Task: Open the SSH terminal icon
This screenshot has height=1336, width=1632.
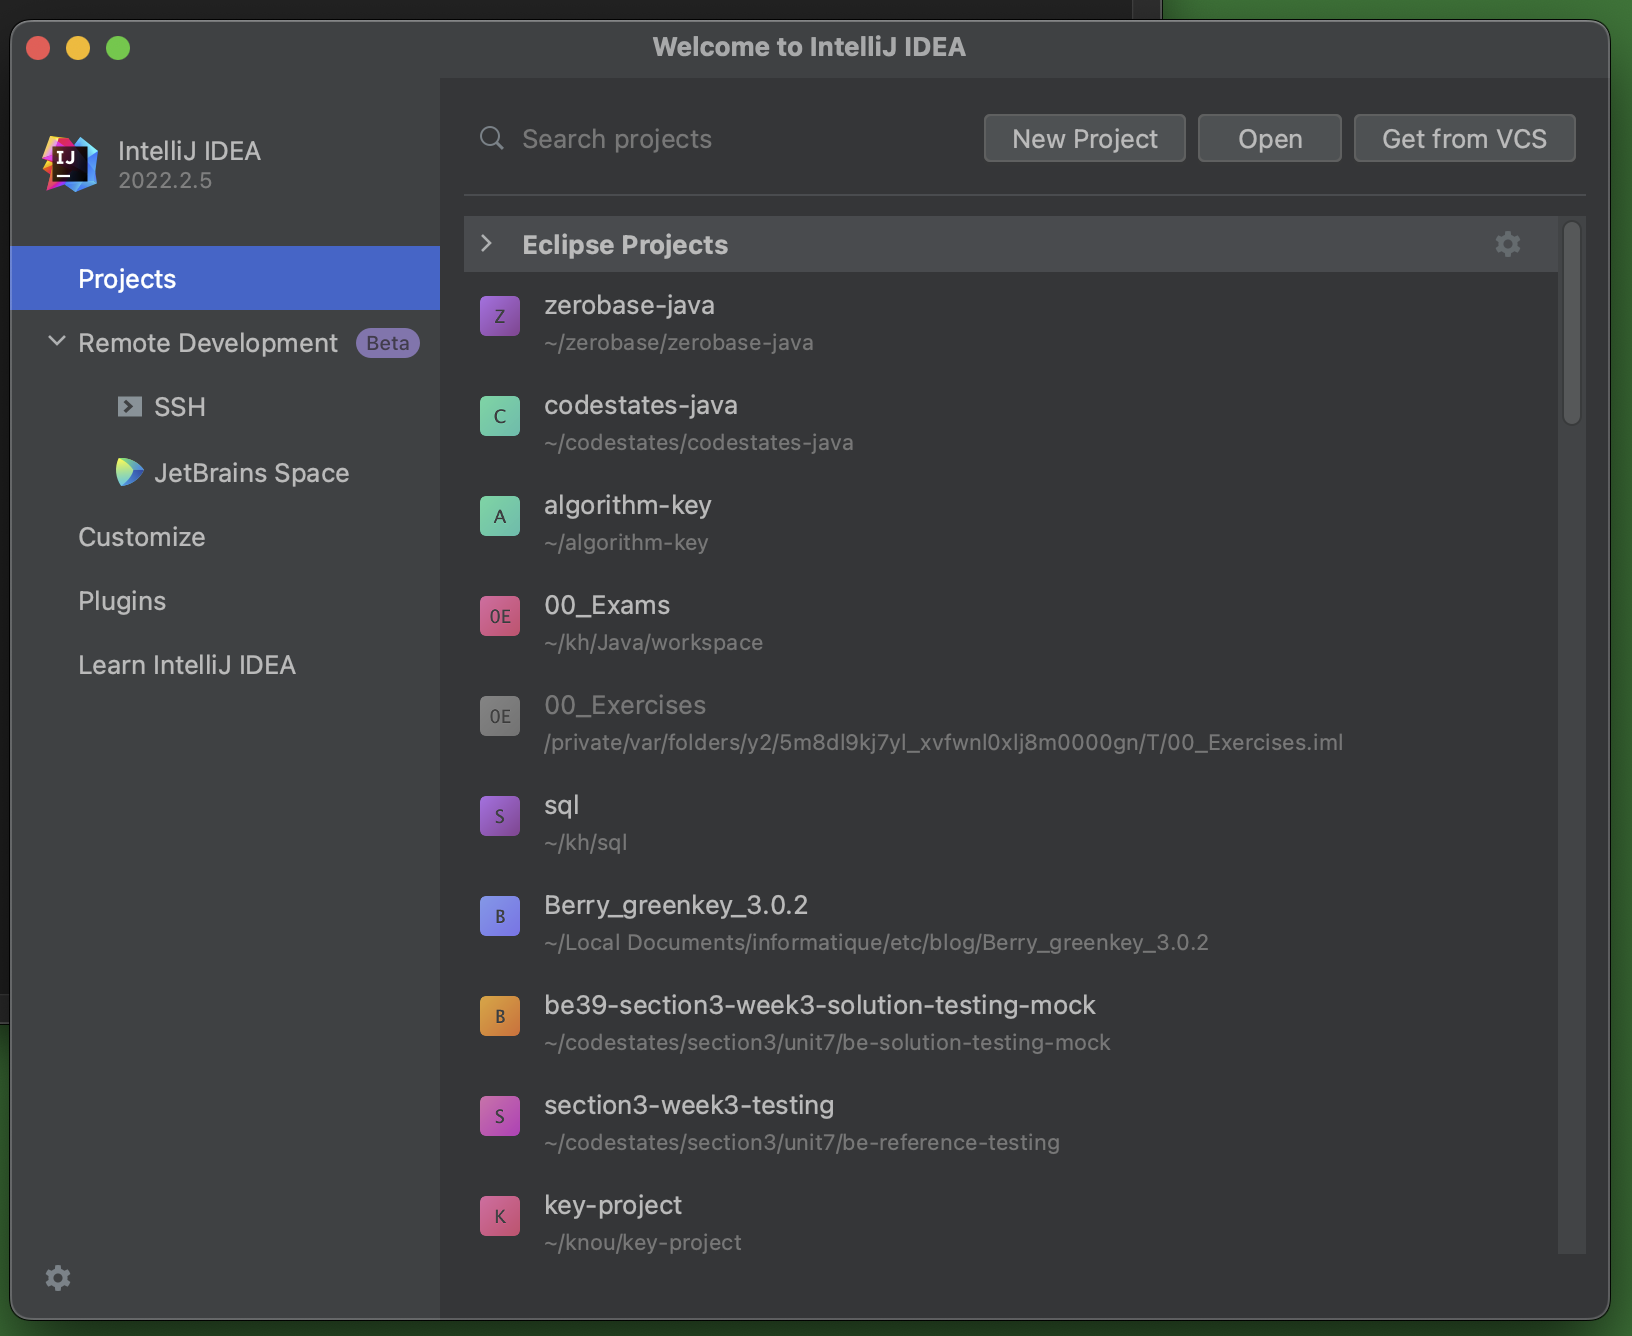Action: pos(130,407)
